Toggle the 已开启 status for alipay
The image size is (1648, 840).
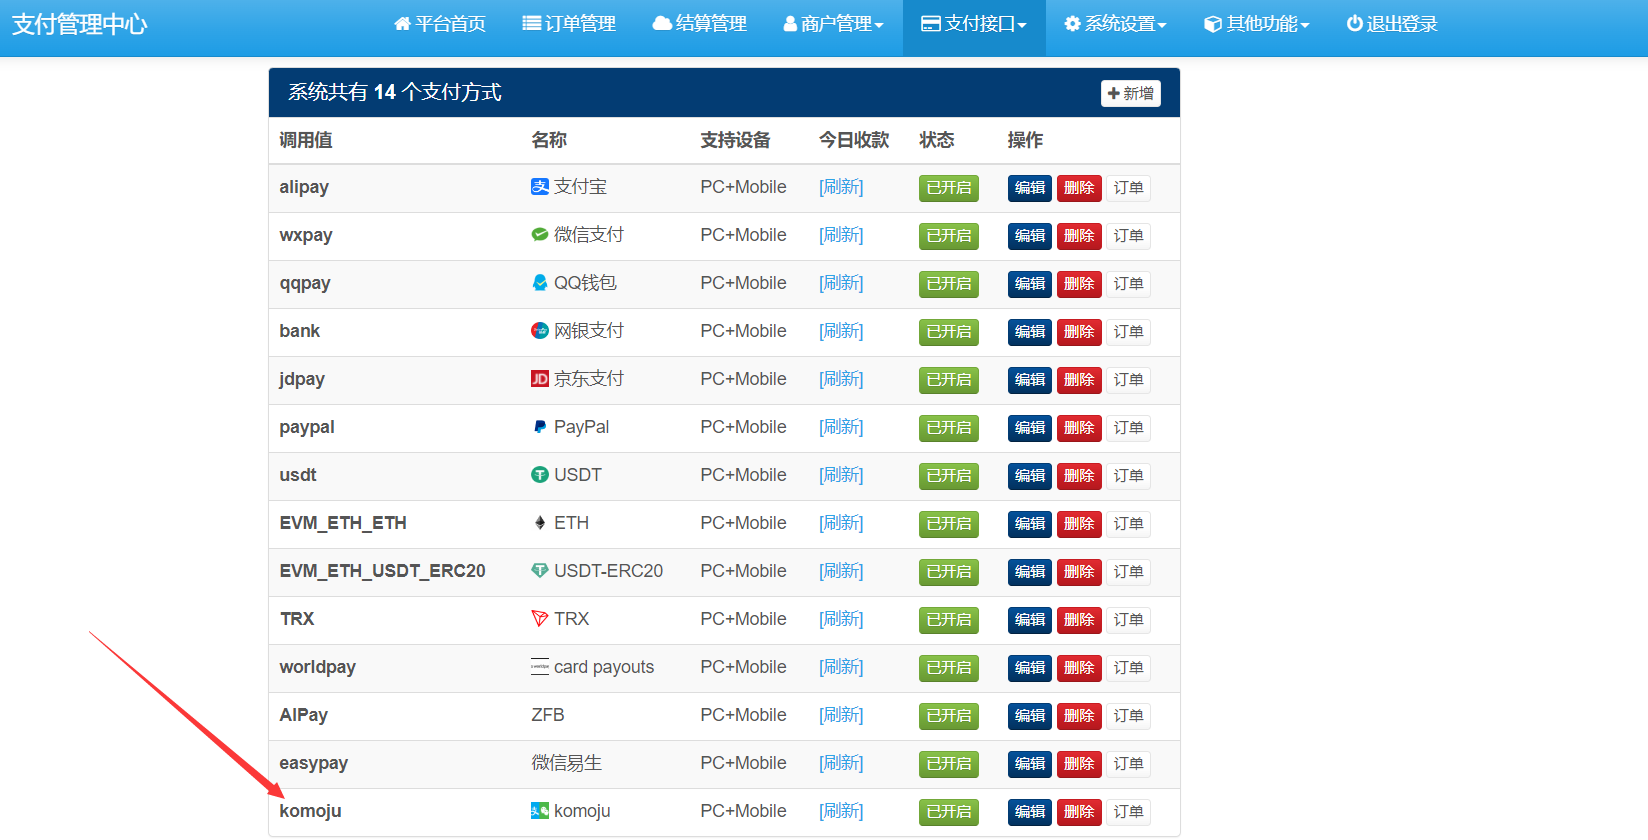click(x=949, y=188)
